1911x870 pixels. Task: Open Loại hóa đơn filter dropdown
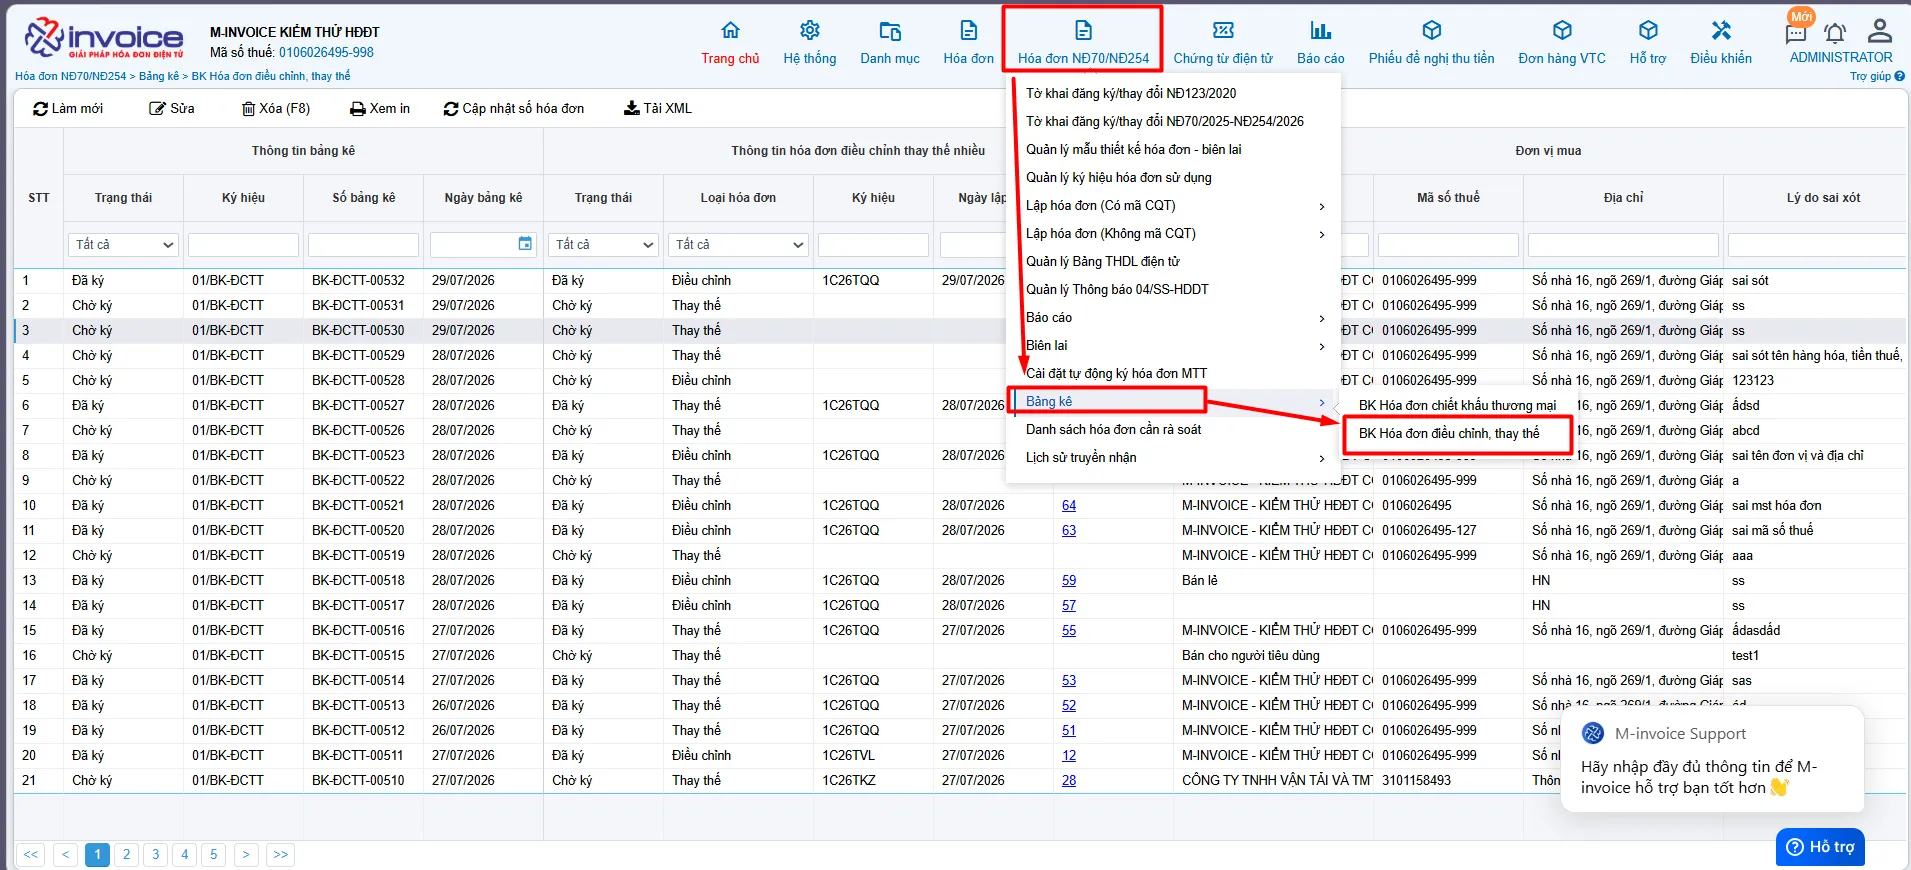tap(738, 244)
